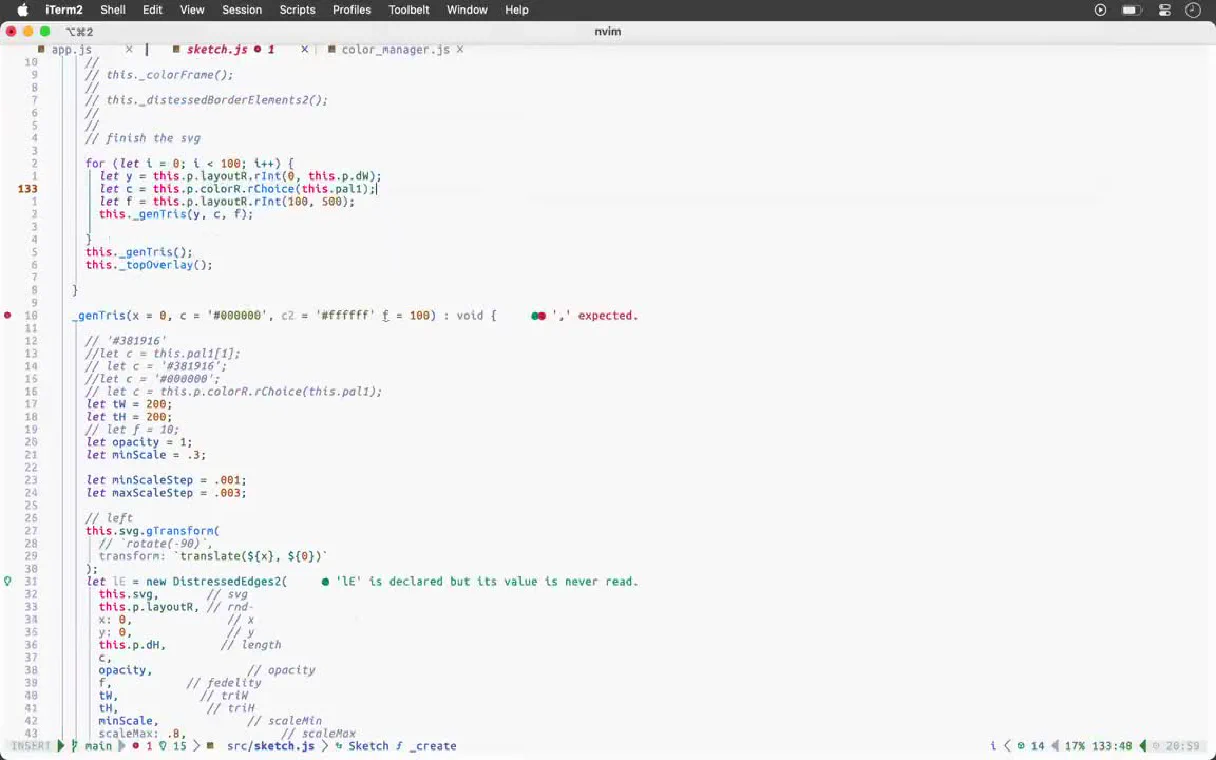
Task: Close the app.js buffer tab
Action: (x=128, y=49)
